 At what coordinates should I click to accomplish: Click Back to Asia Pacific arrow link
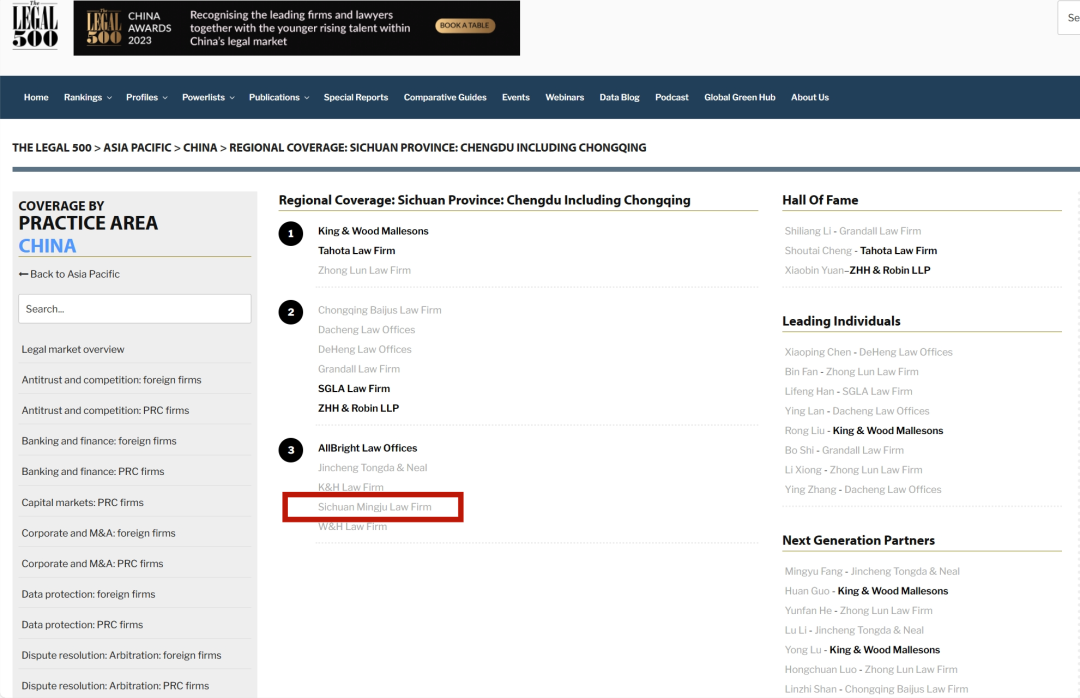click(x=69, y=274)
